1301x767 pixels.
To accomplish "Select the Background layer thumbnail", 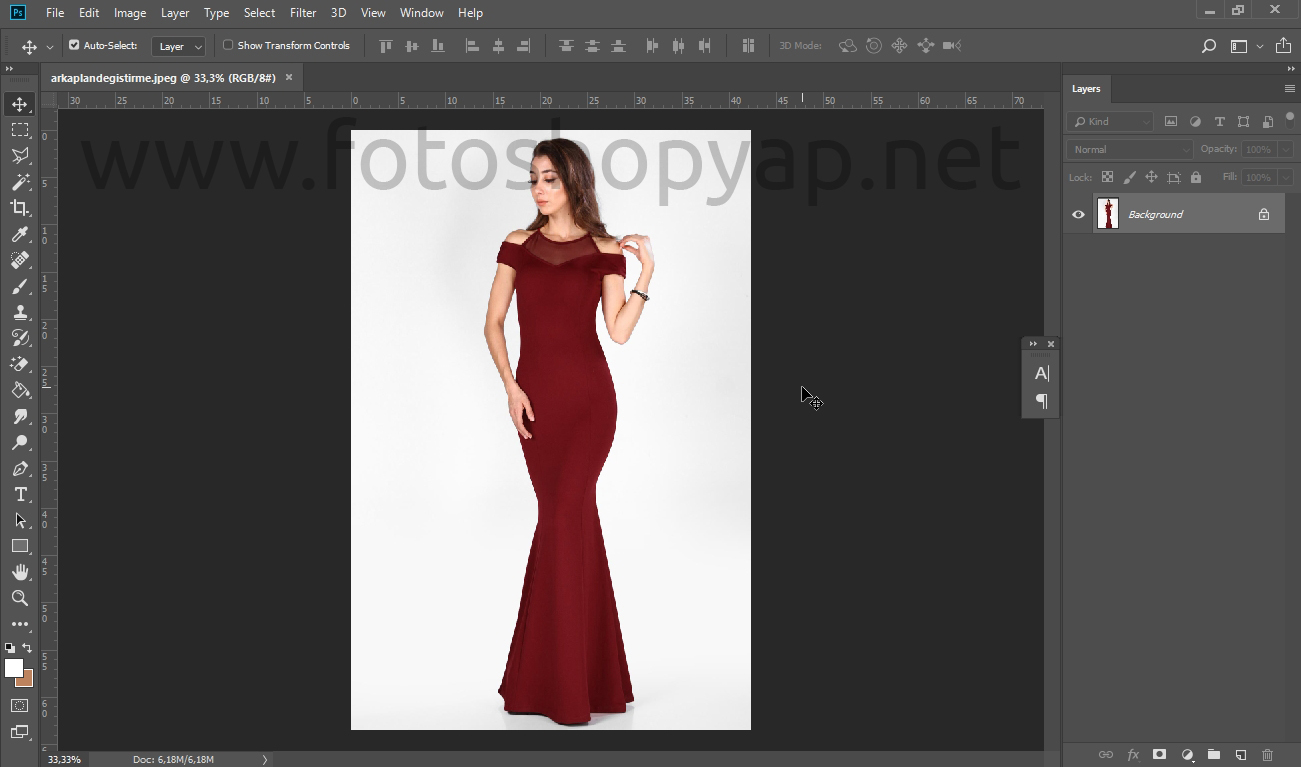I will coord(1107,214).
